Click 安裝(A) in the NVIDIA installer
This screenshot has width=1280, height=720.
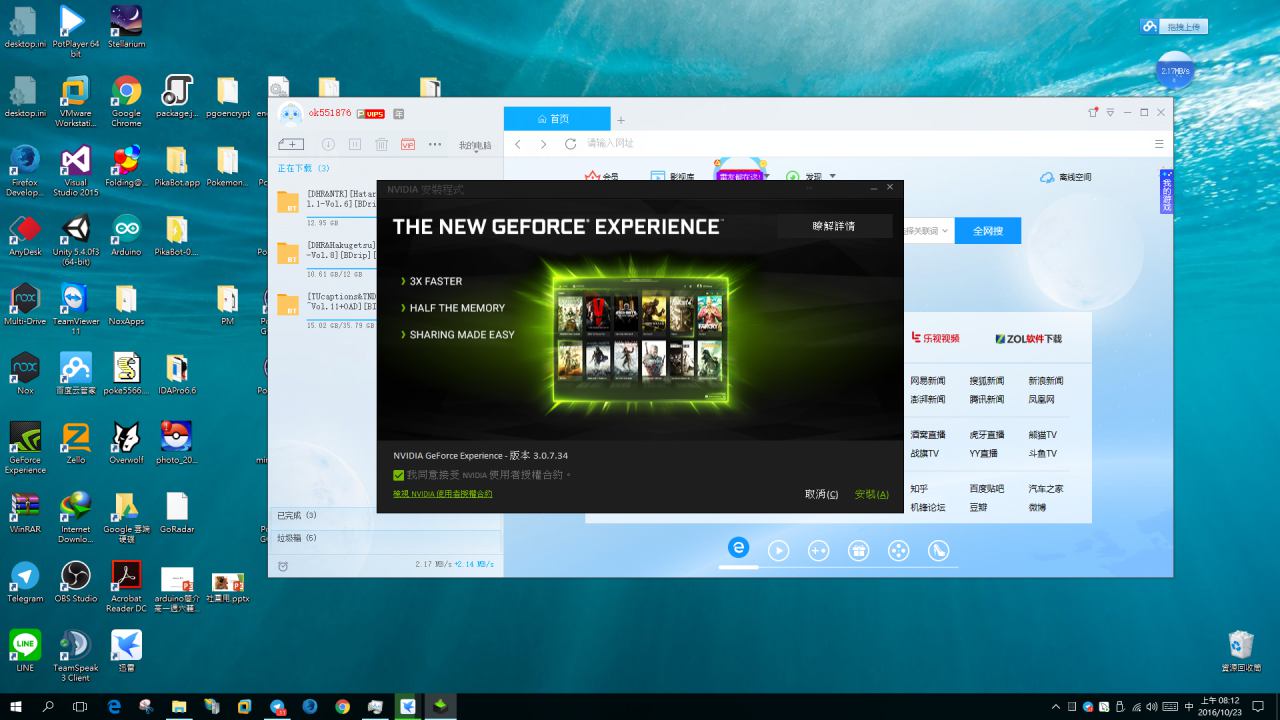pos(871,494)
